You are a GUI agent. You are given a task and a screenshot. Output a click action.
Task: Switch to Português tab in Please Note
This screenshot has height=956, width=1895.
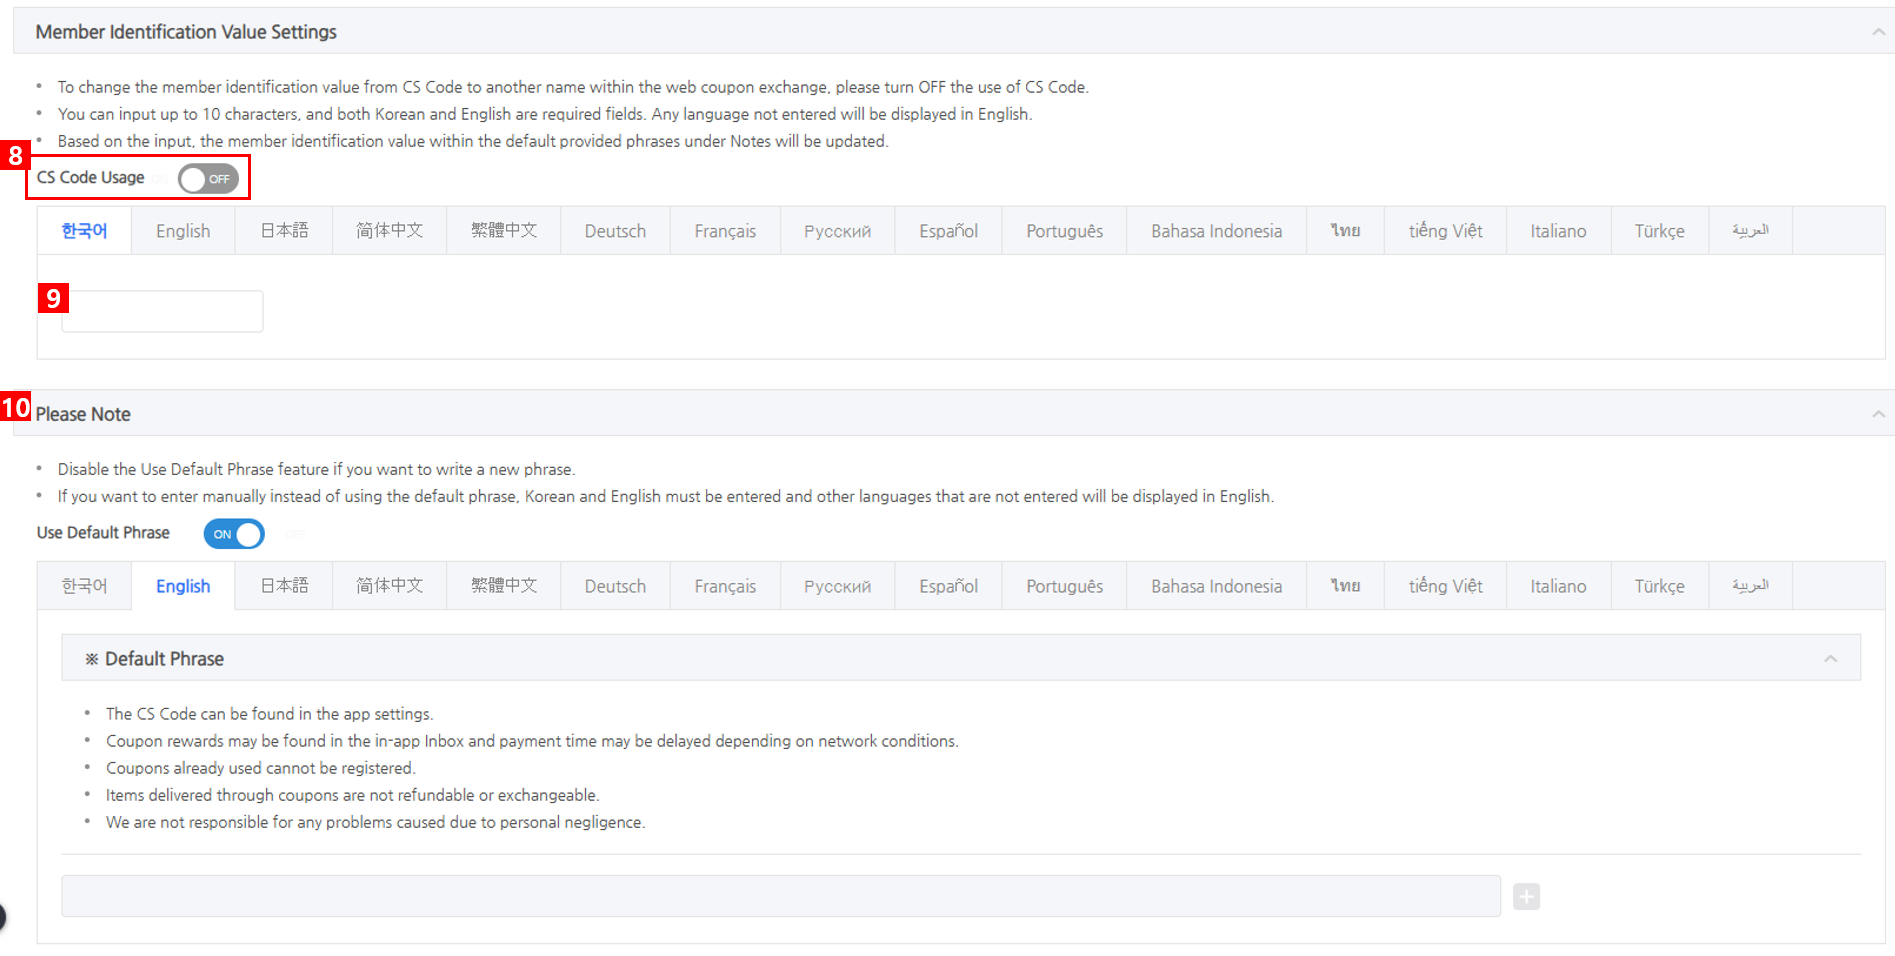pos(1064,586)
